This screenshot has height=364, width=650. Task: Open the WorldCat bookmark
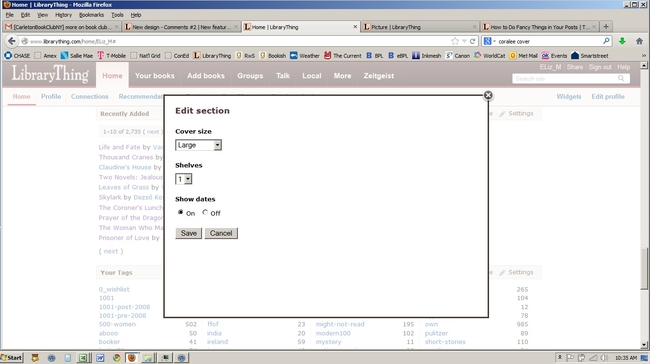tap(490, 56)
